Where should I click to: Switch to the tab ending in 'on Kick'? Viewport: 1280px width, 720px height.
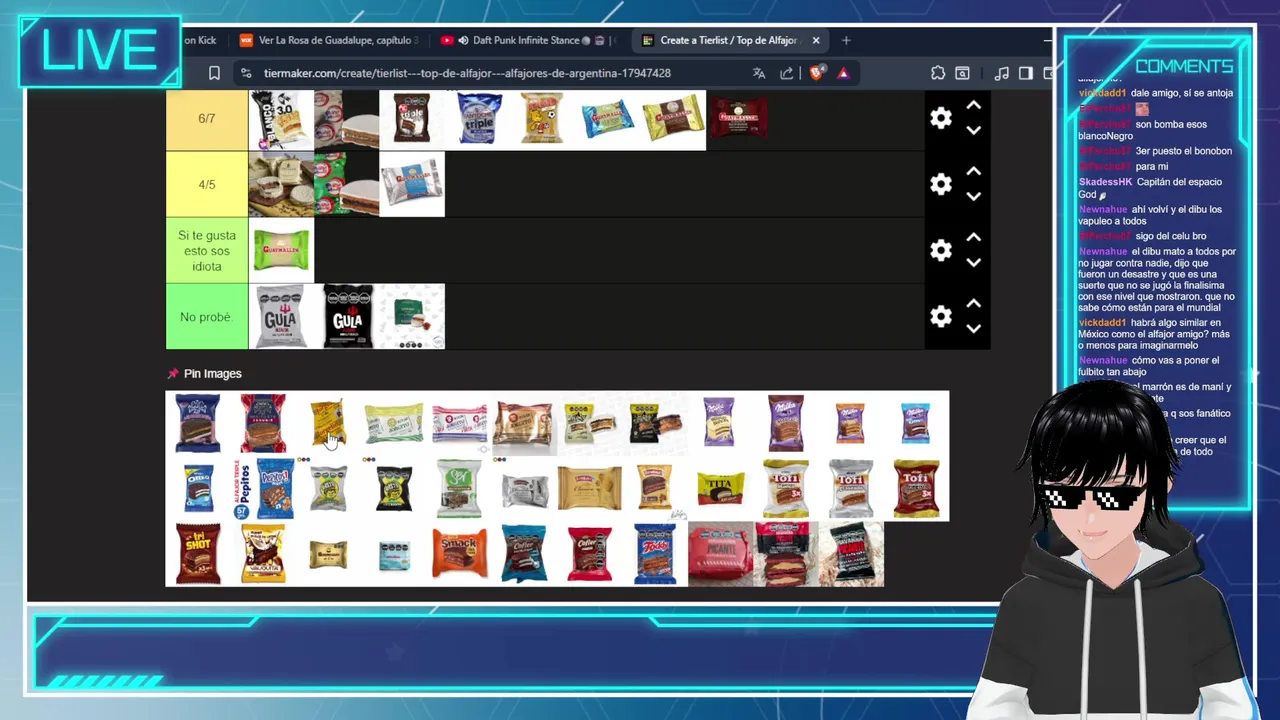click(x=202, y=40)
